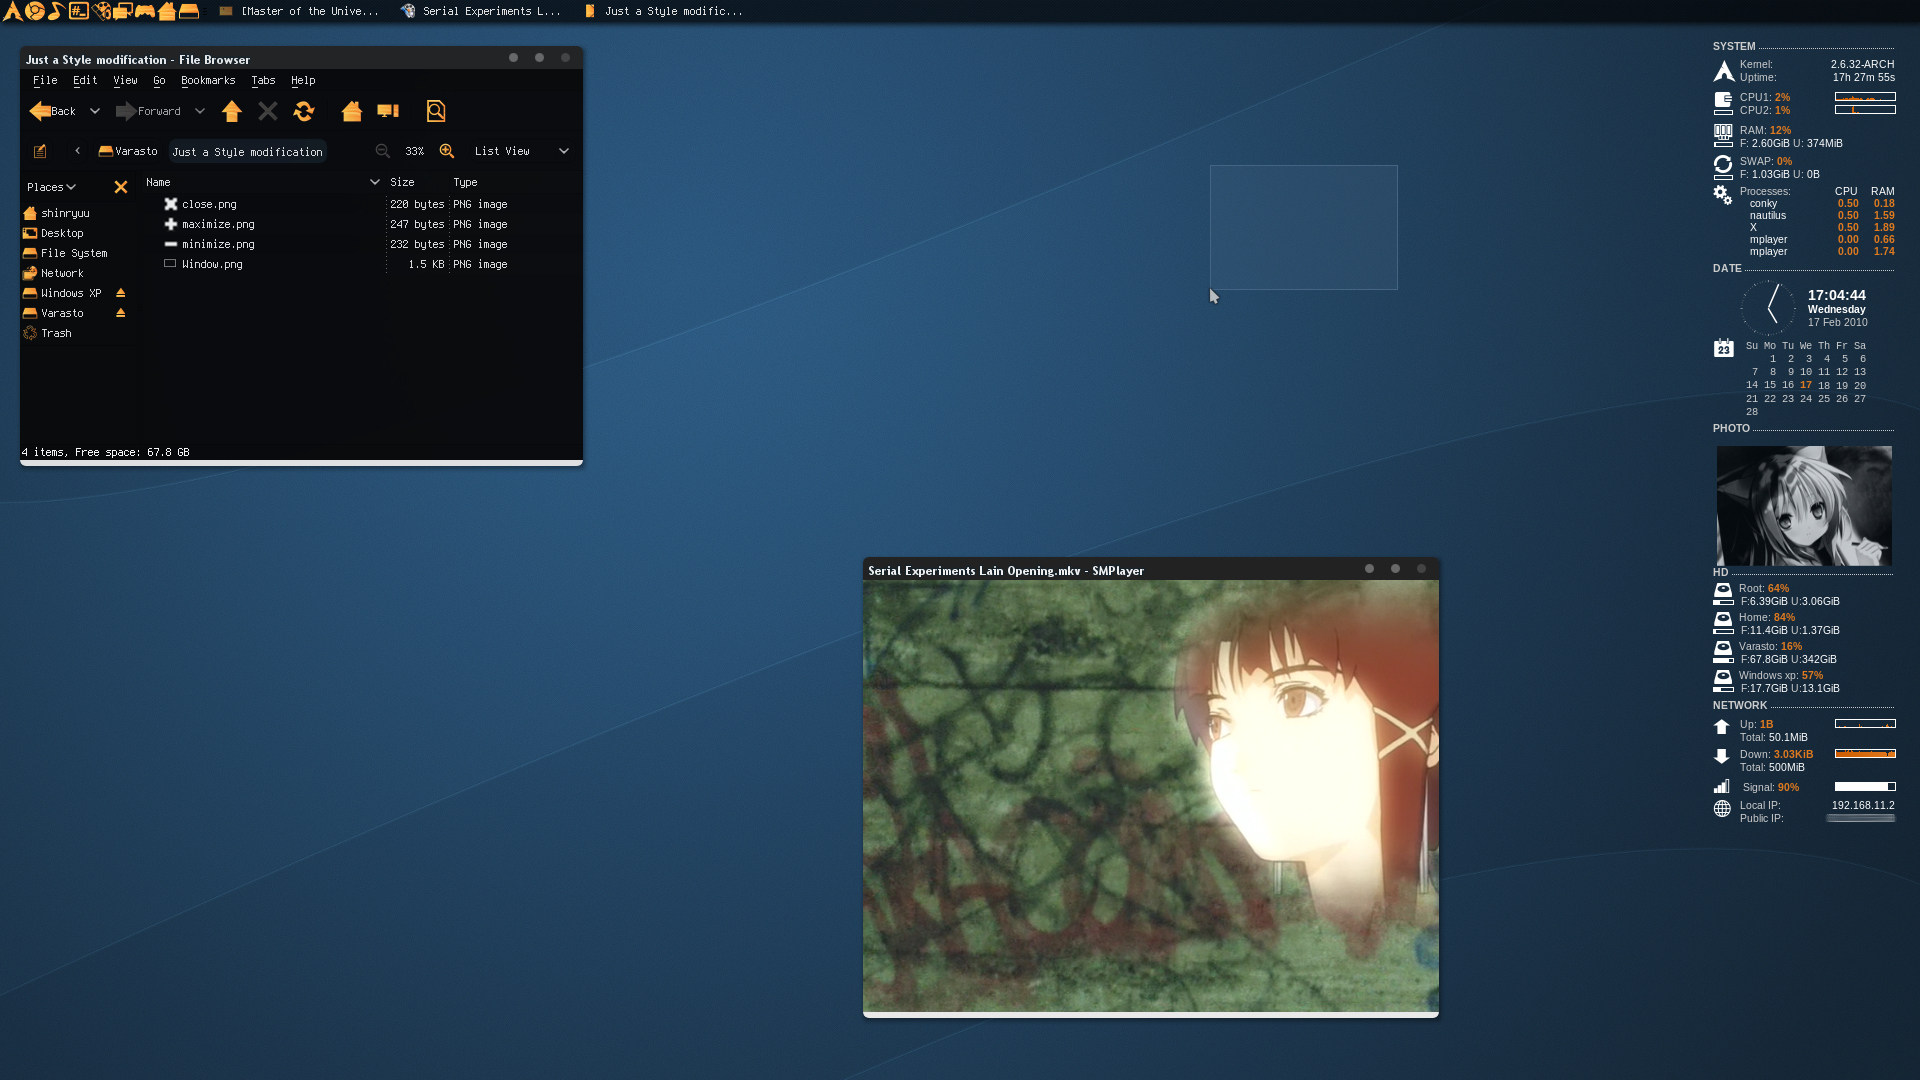This screenshot has width=1920, height=1080.
Task: Toggle text-based location bar edit icon
Action: click(x=40, y=151)
